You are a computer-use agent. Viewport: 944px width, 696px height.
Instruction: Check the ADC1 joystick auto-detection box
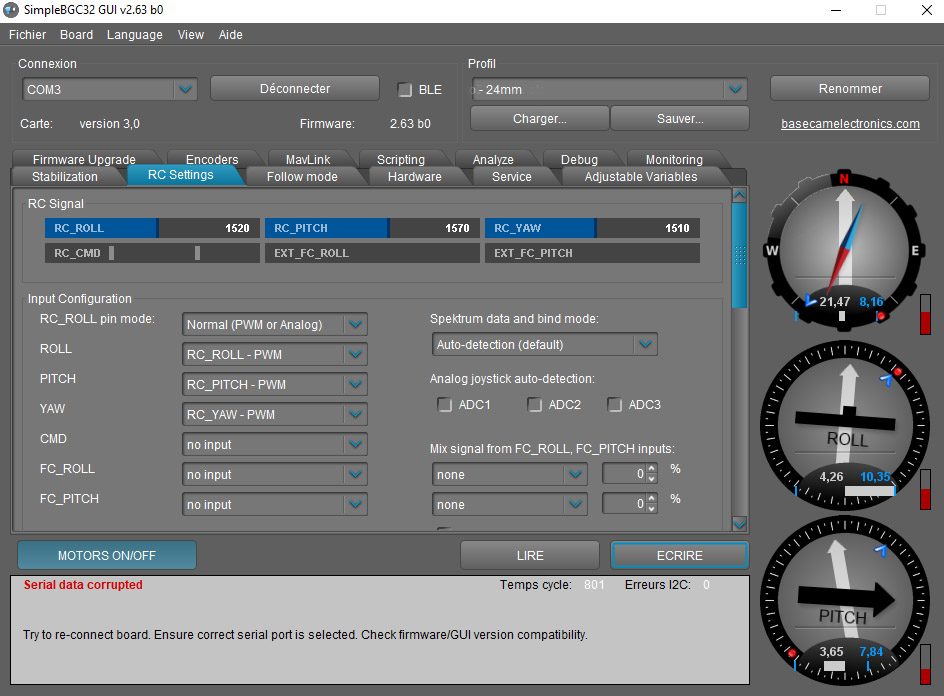[x=445, y=405]
